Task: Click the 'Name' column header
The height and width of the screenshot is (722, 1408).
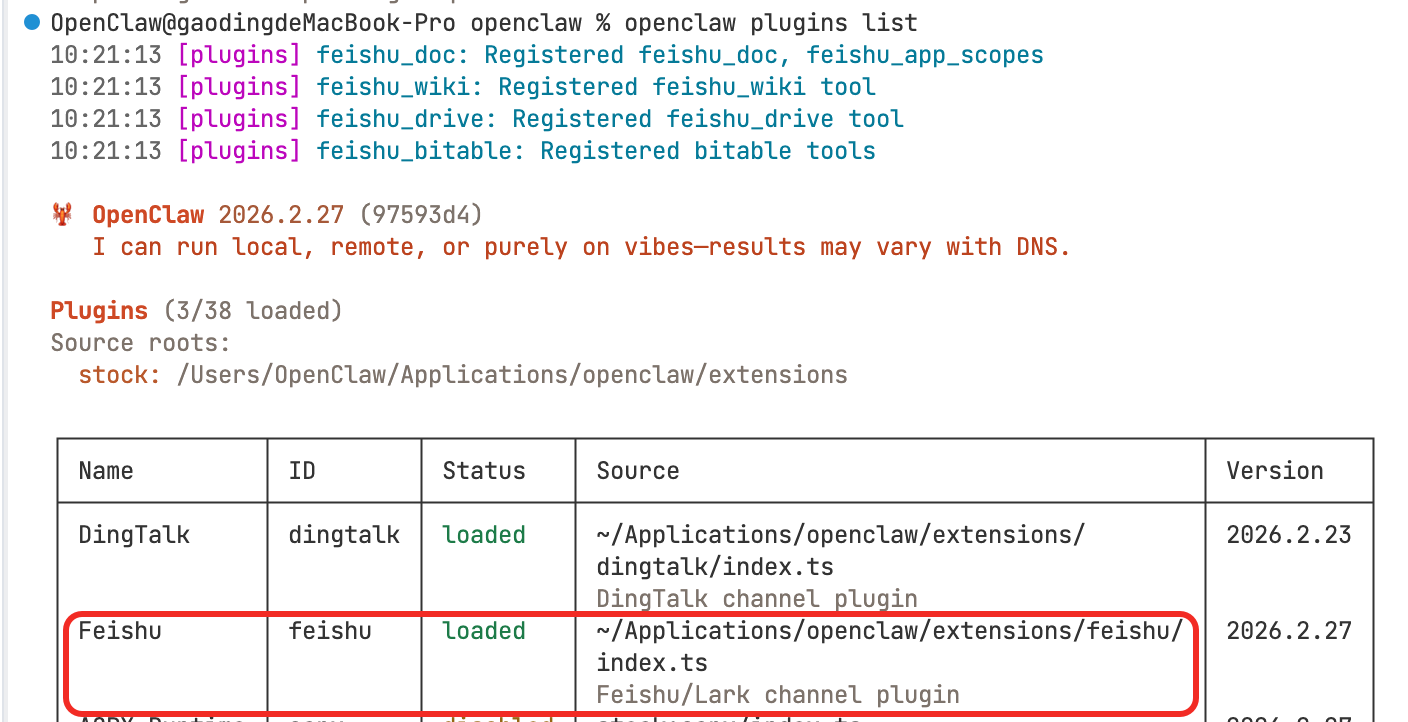Action: click(106, 471)
